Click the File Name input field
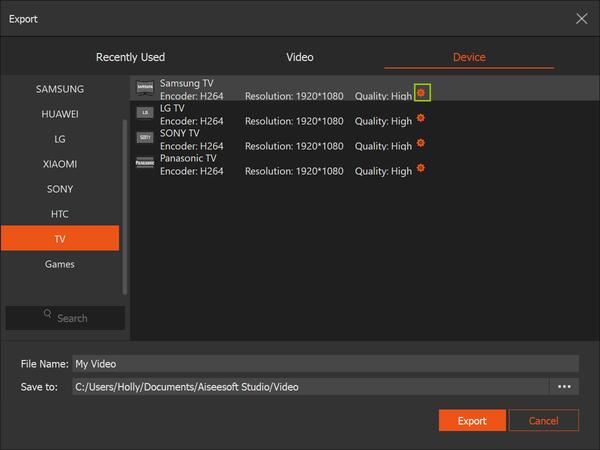Viewport: 600px width, 450px height. click(325, 364)
